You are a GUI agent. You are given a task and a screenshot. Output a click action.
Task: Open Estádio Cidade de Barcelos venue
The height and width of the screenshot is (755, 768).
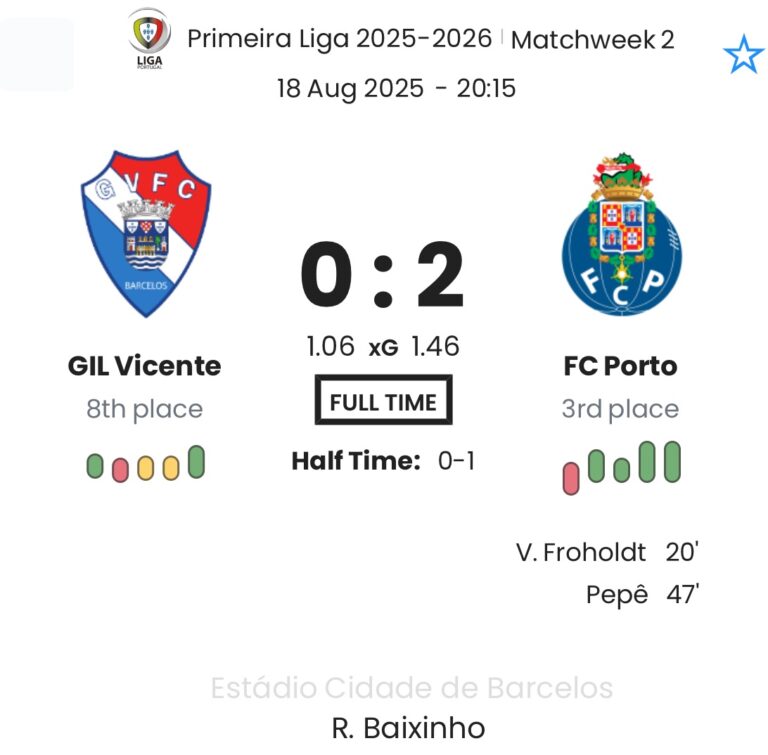(411, 688)
